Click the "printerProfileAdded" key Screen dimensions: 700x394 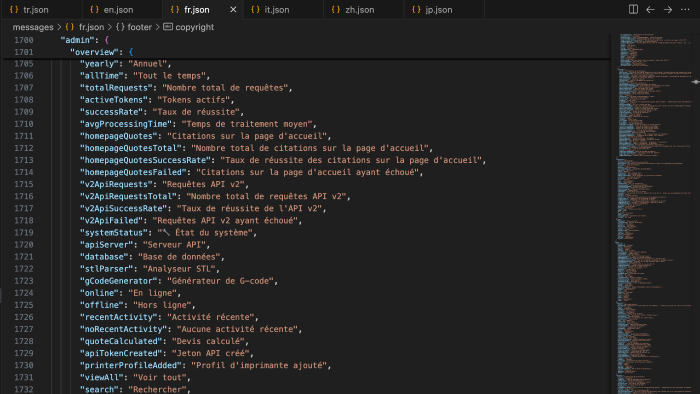pos(130,365)
